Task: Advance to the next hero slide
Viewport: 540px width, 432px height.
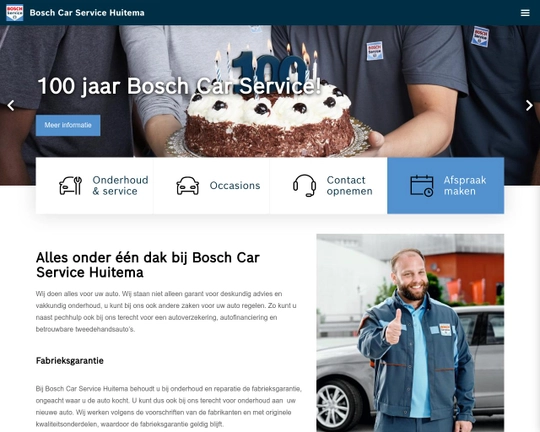Action: tap(529, 105)
